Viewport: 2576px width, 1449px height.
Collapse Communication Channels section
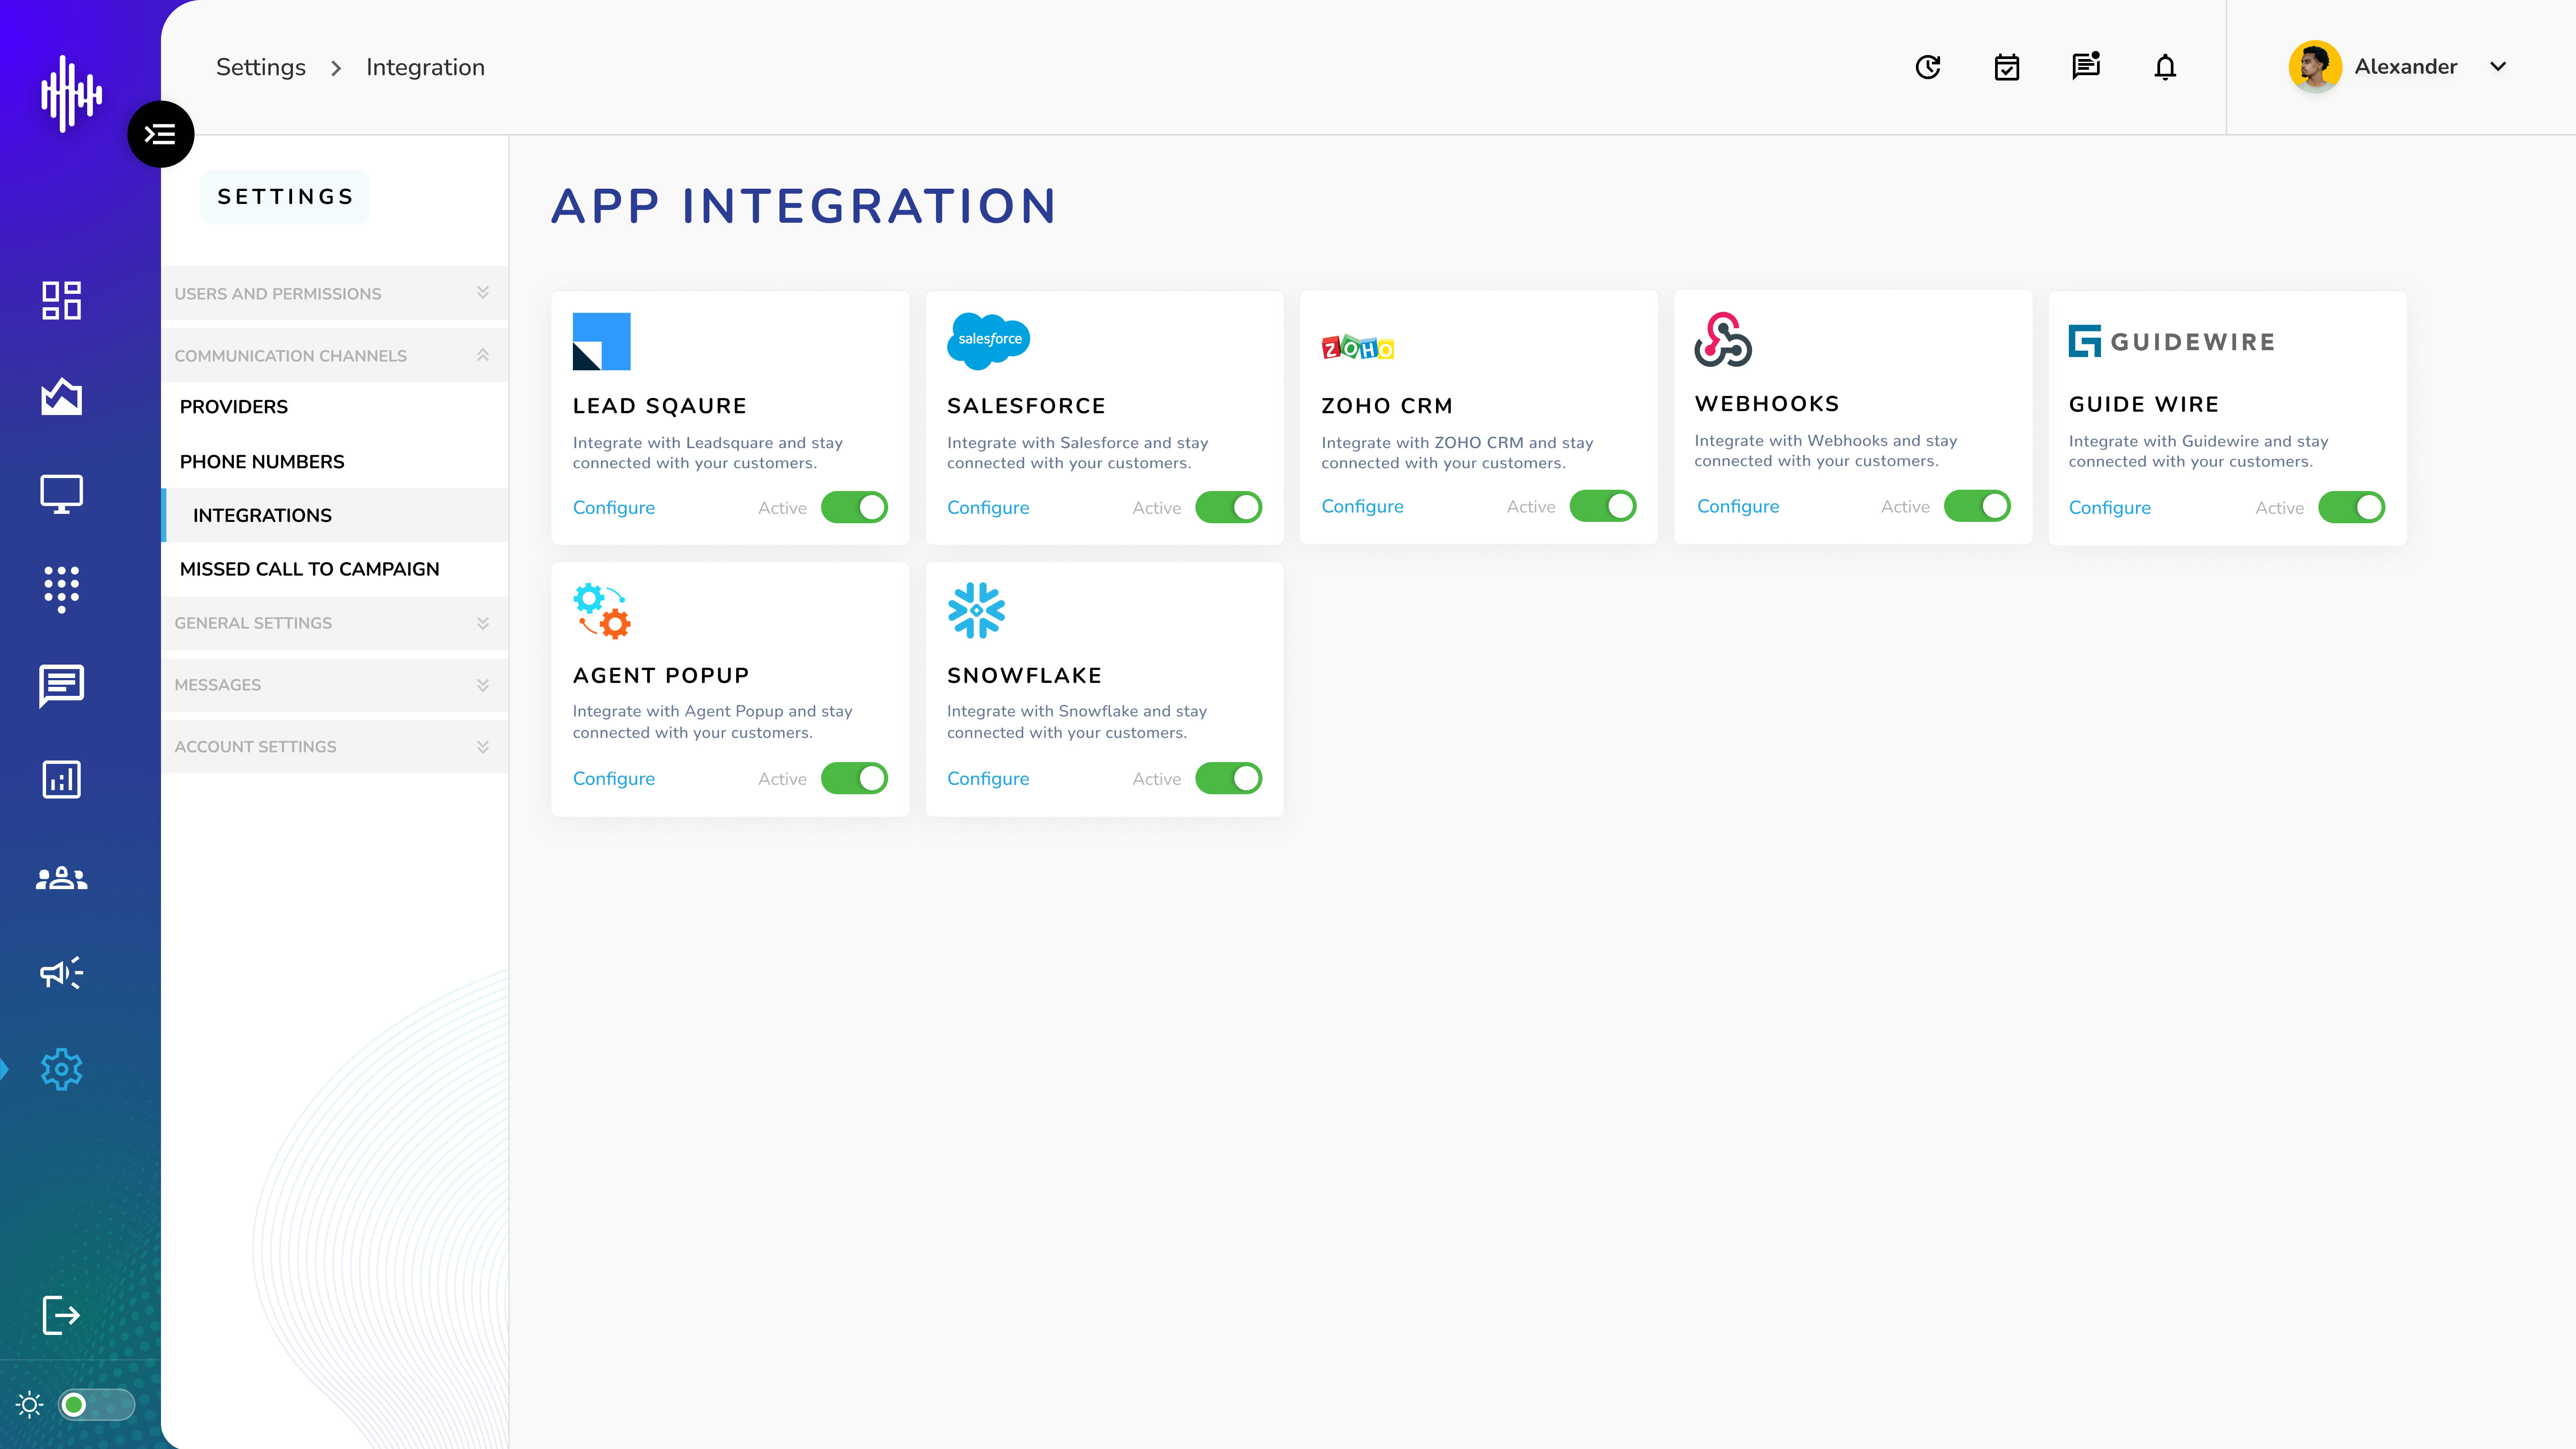point(334,355)
